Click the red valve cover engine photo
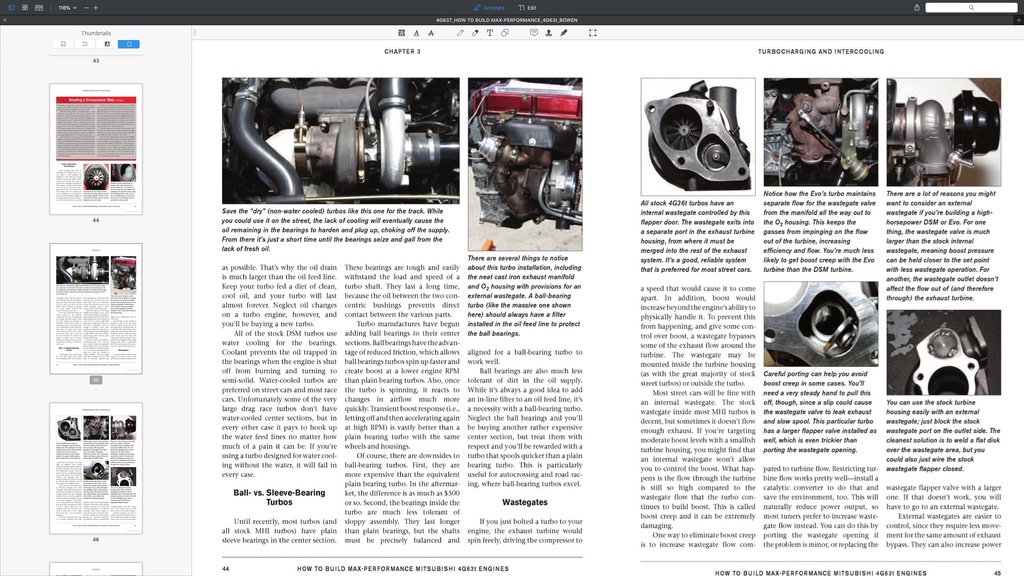1024x576 pixels. 525,164
